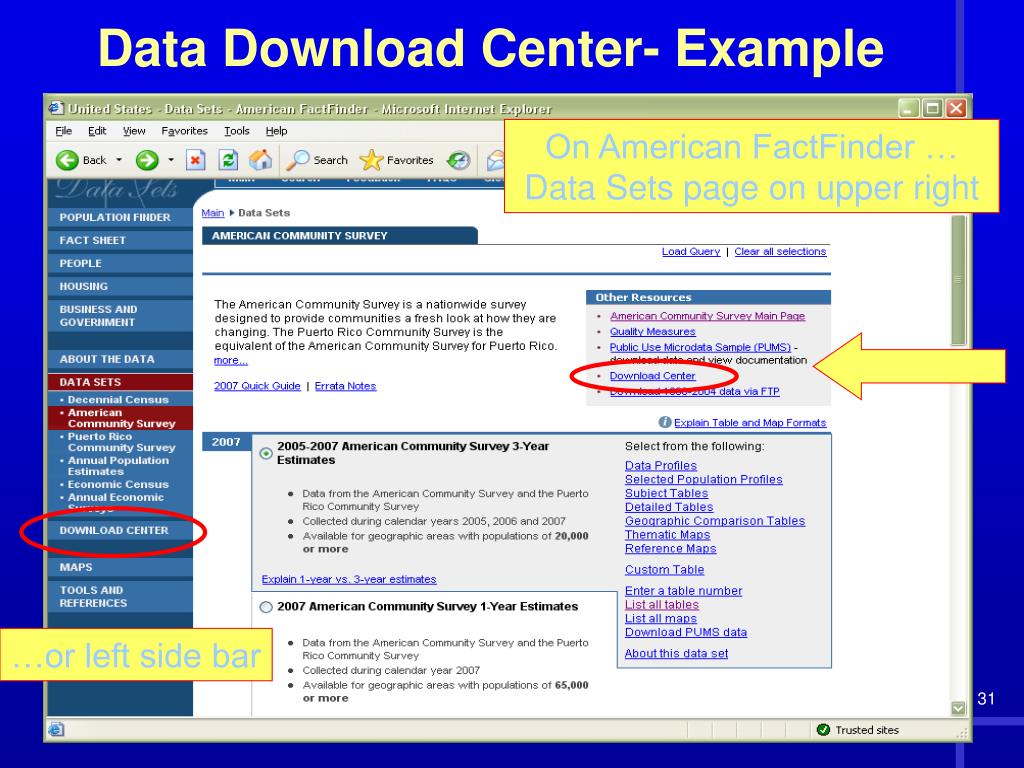Click scrollbar down arrow button
This screenshot has height=768, width=1024.
pos(958,708)
